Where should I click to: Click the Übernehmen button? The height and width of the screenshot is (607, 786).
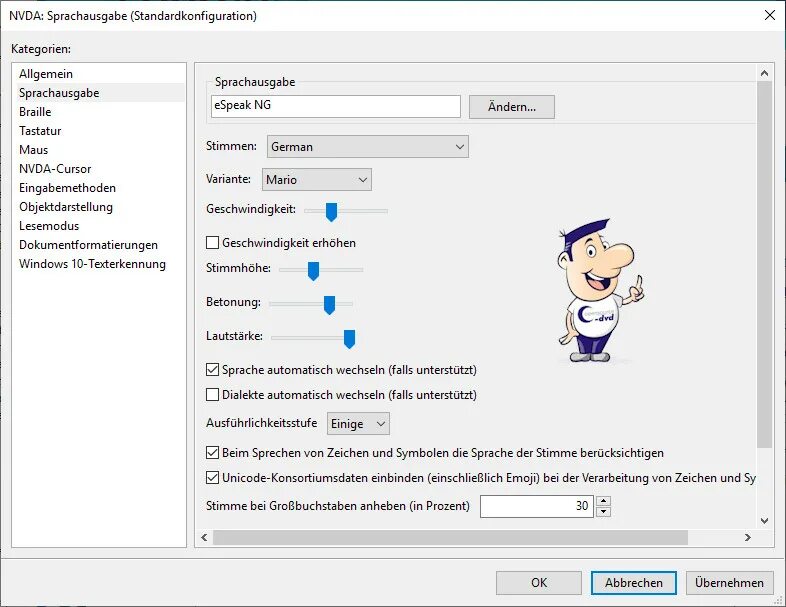pos(729,583)
